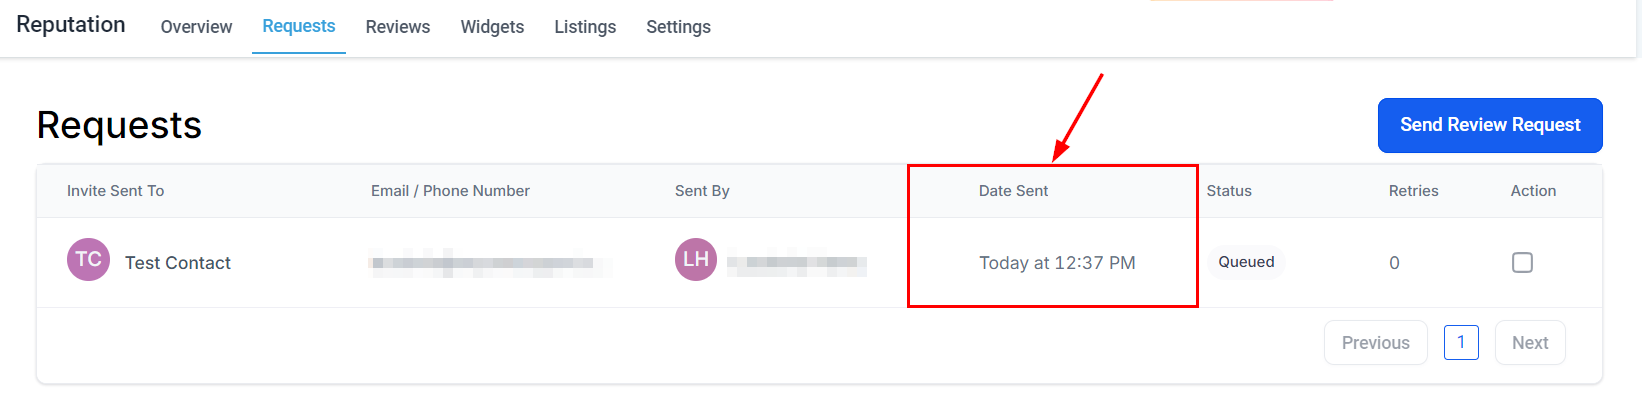Click the LH sender avatar
Image resolution: width=1642 pixels, height=407 pixels.
point(696,260)
